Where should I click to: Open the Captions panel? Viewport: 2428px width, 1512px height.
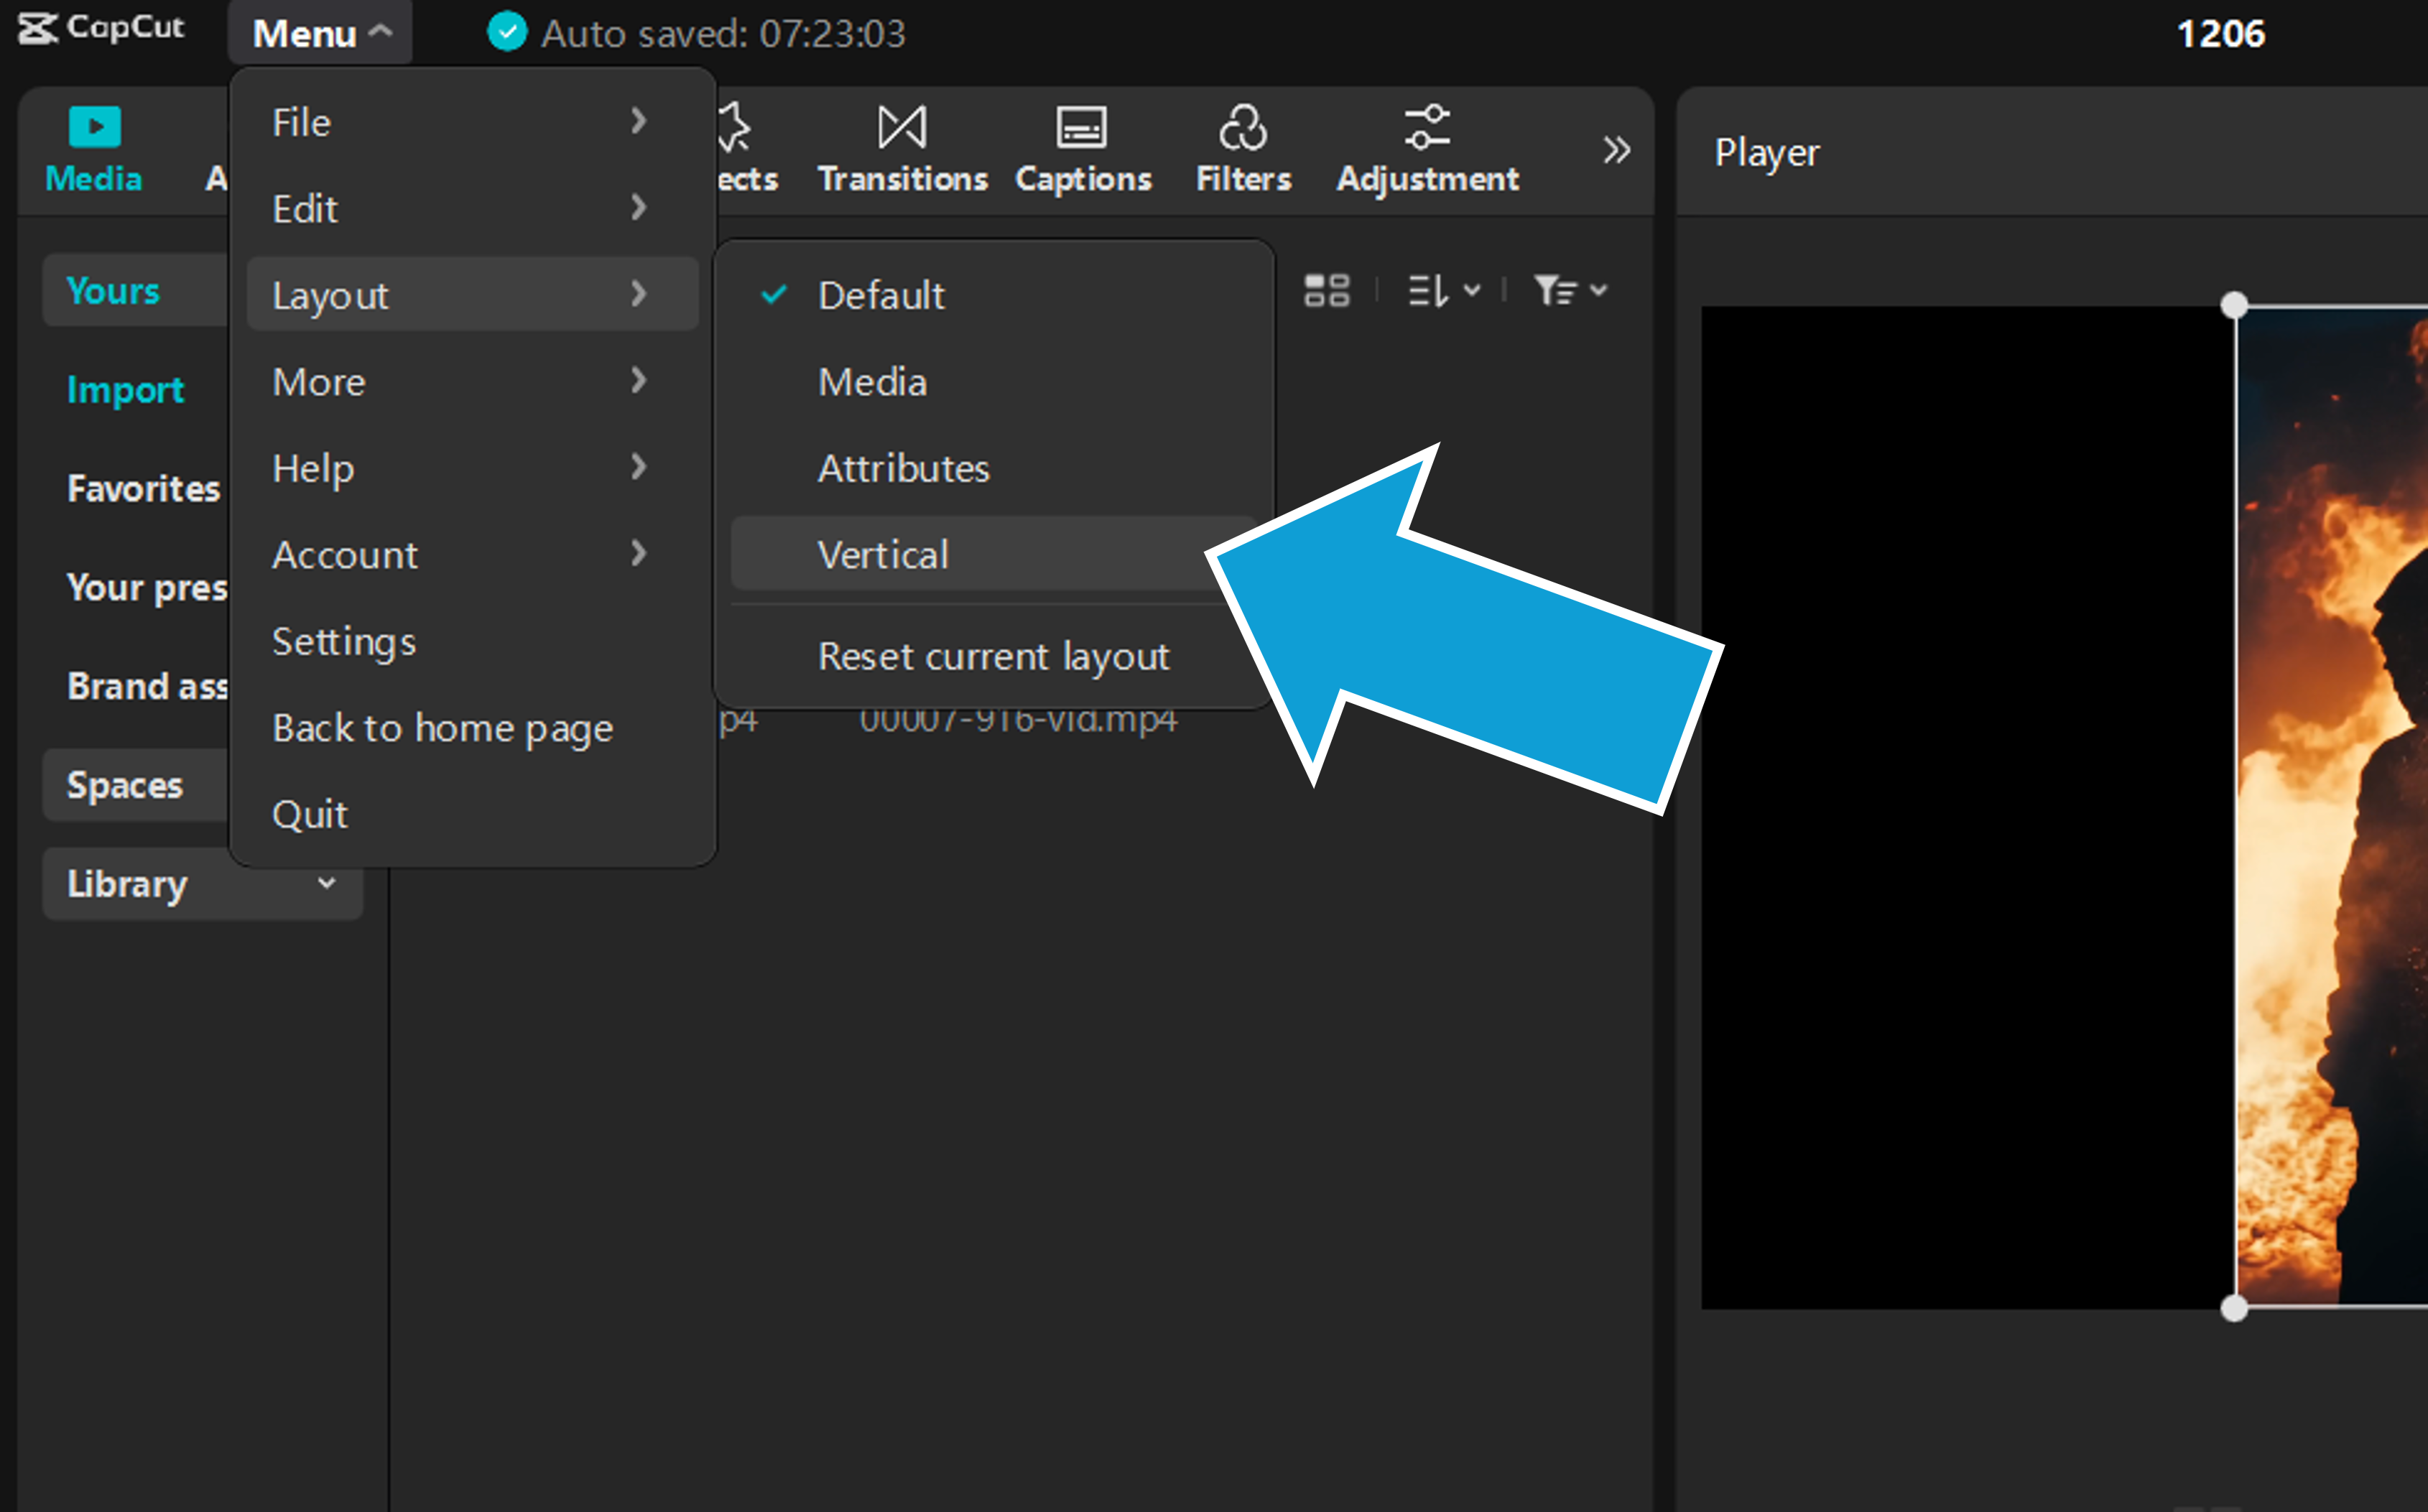pyautogui.click(x=1082, y=150)
